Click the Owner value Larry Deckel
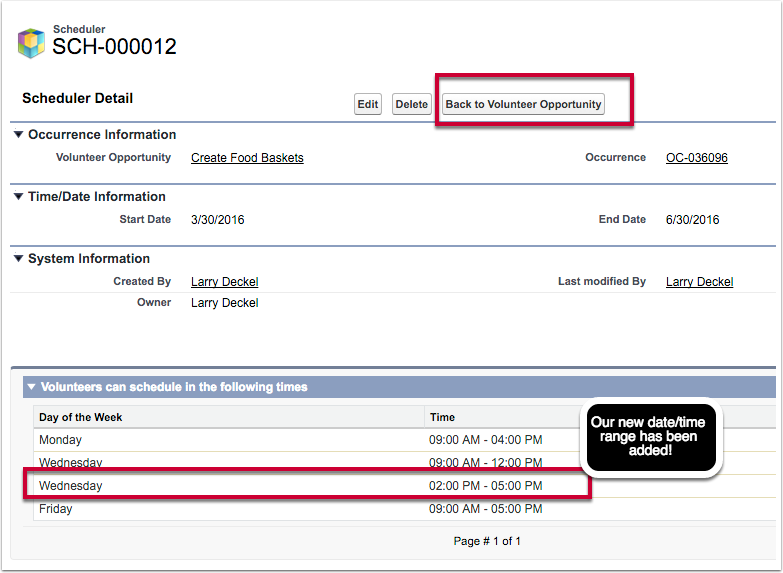This screenshot has width=783, height=573. coord(225,303)
